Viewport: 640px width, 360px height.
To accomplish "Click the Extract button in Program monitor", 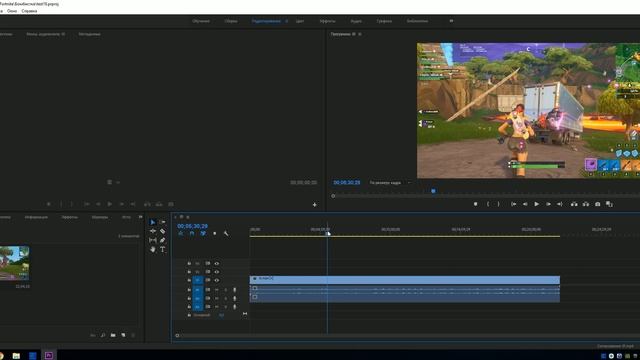I will [x=586, y=204].
